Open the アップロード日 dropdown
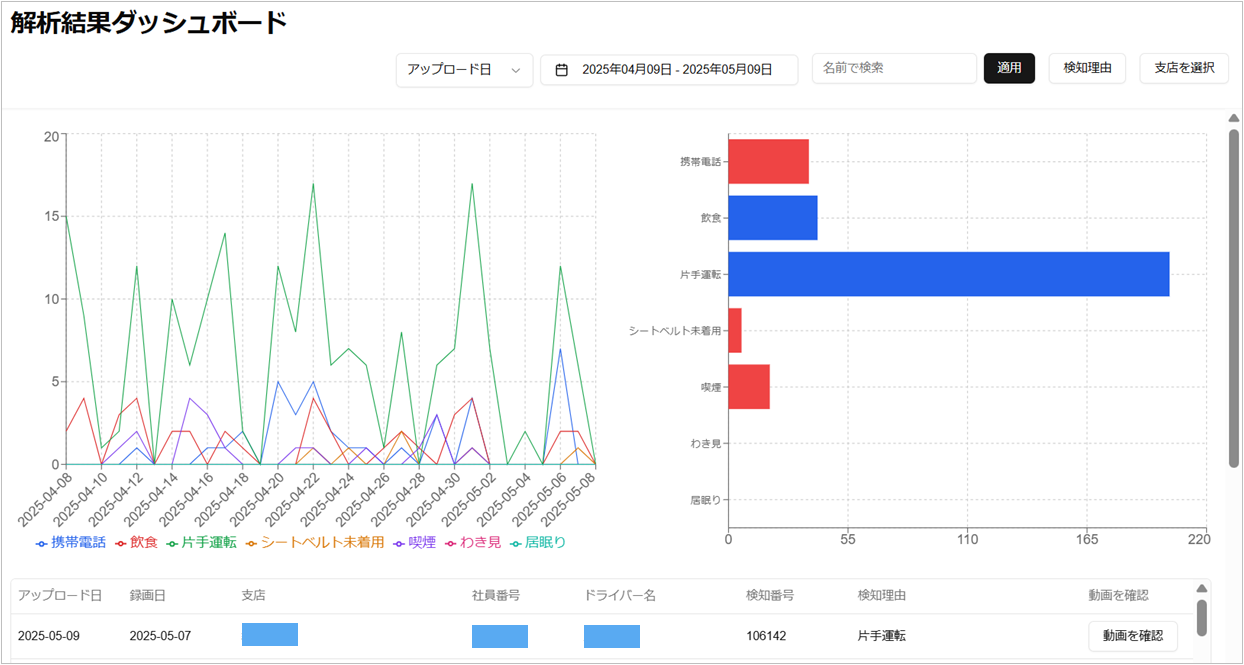 click(x=463, y=70)
